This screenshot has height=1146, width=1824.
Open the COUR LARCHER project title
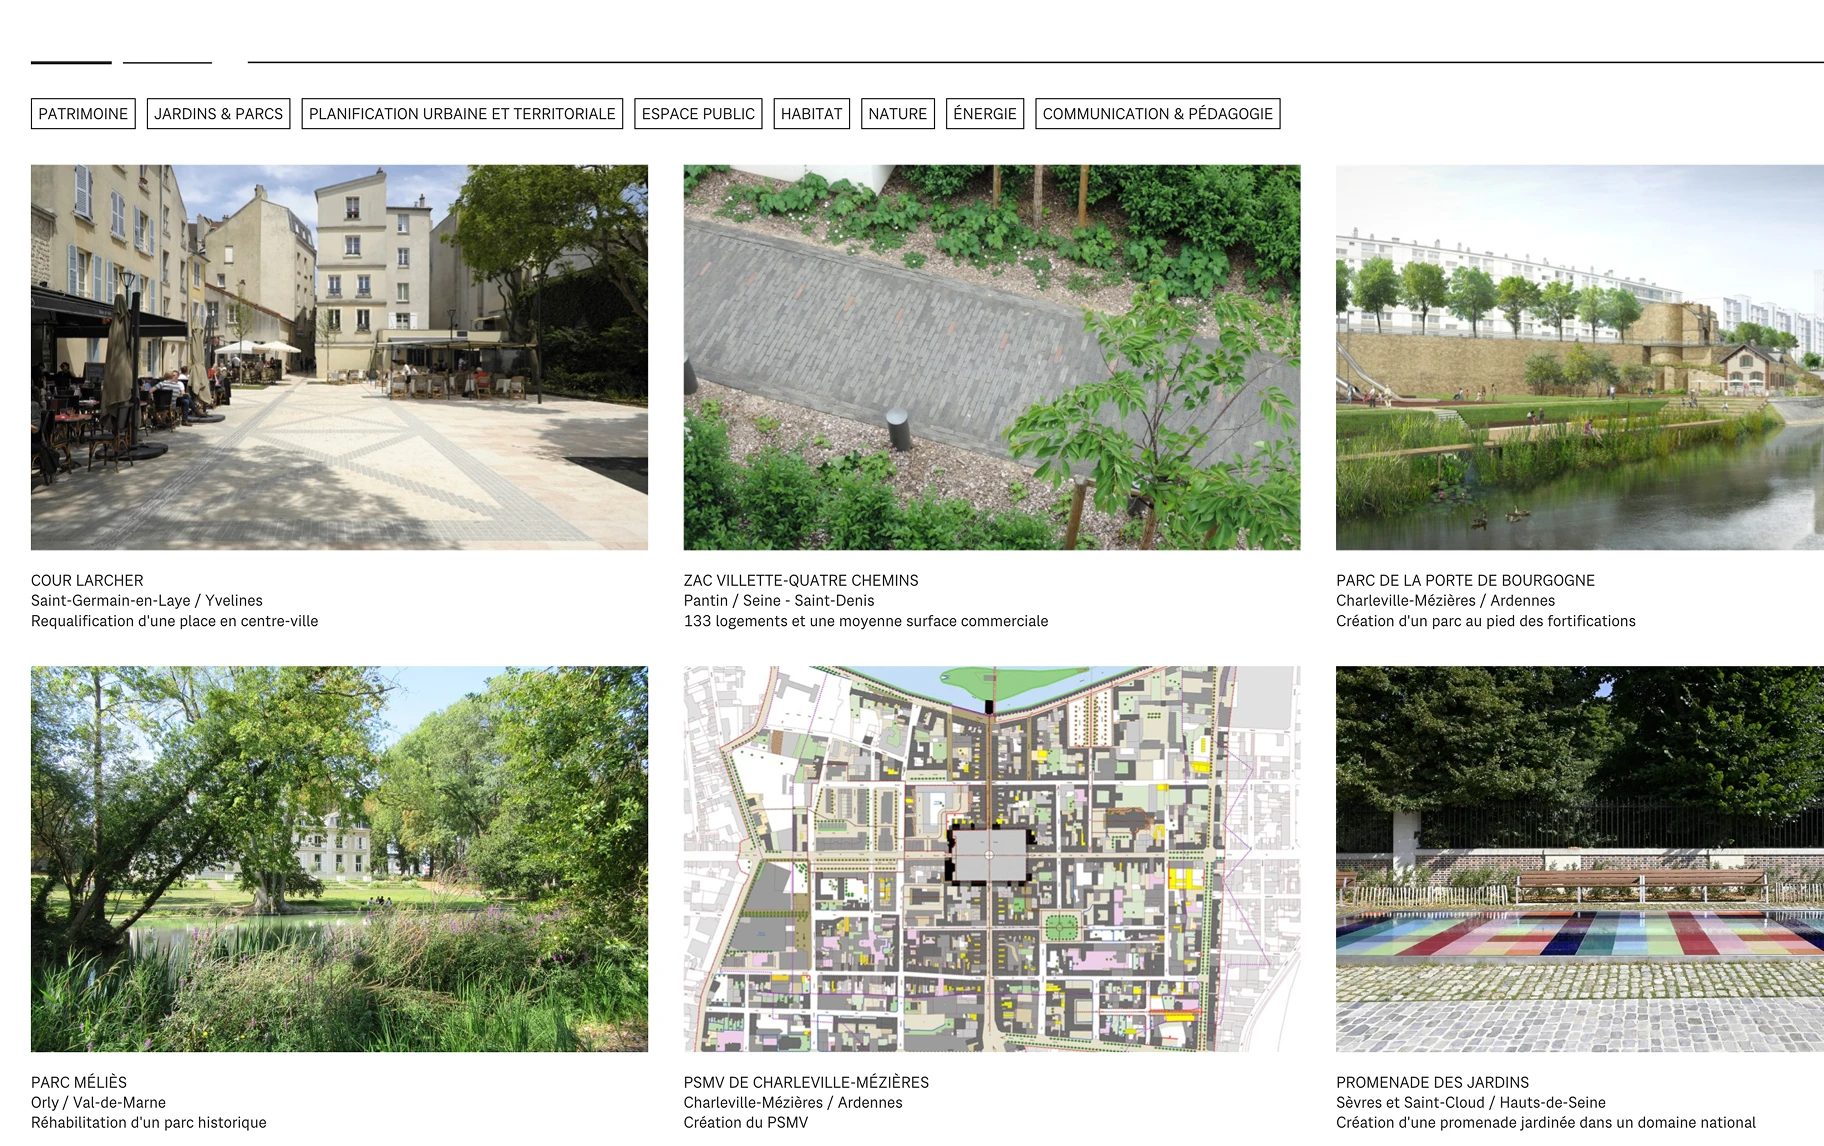click(x=87, y=580)
